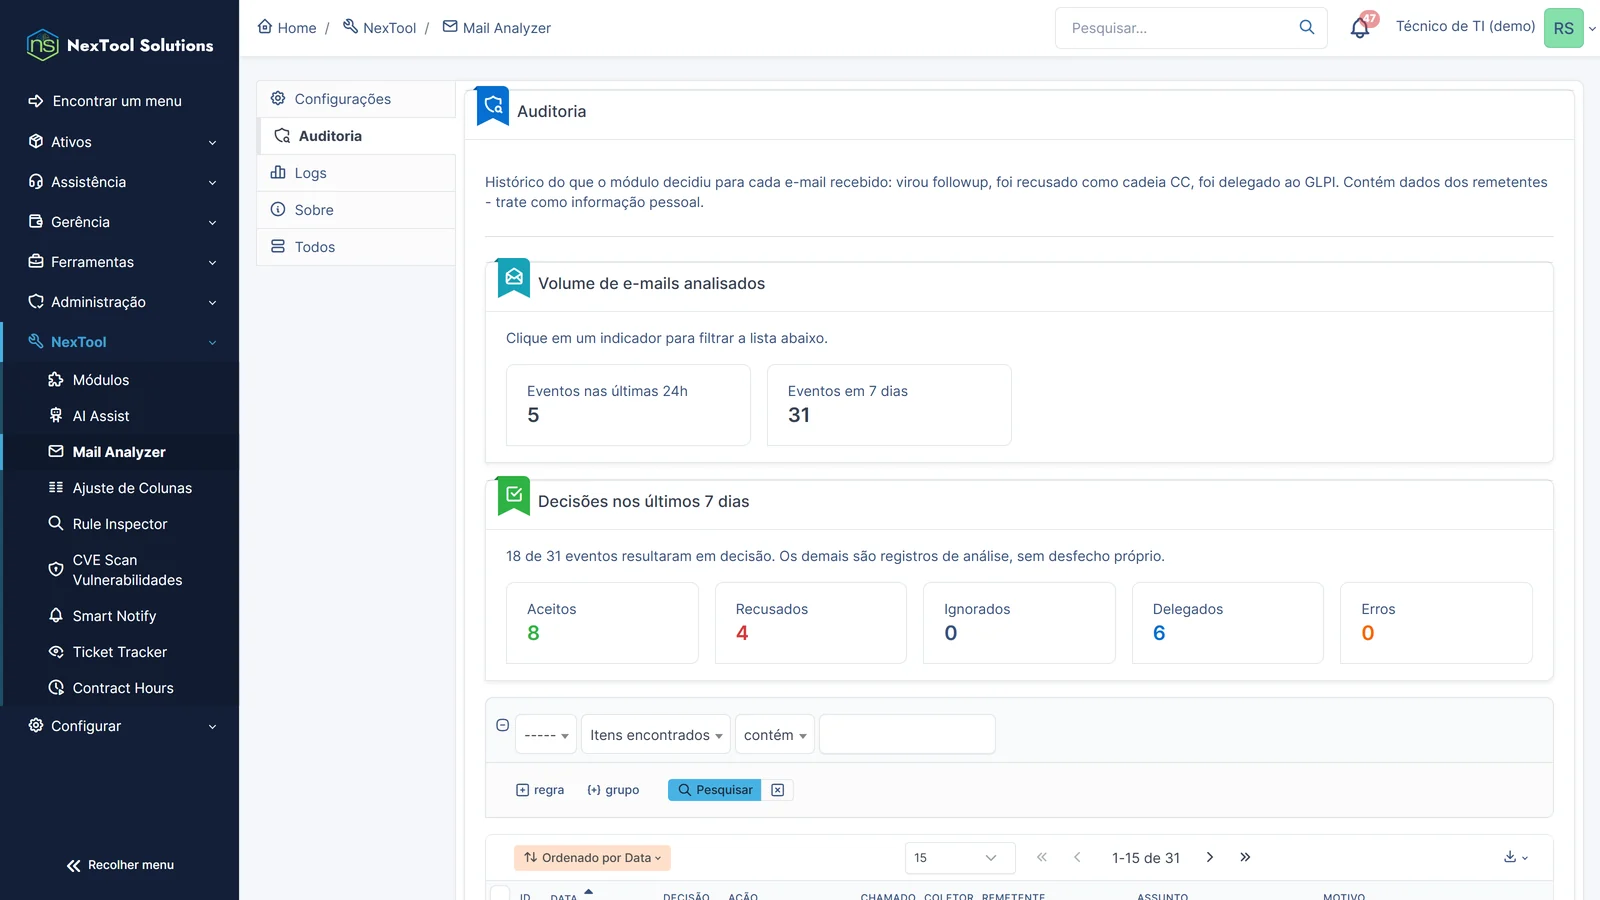Select the Todos tab
The height and width of the screenshot is (900, 1600).
tap(356, 247)
